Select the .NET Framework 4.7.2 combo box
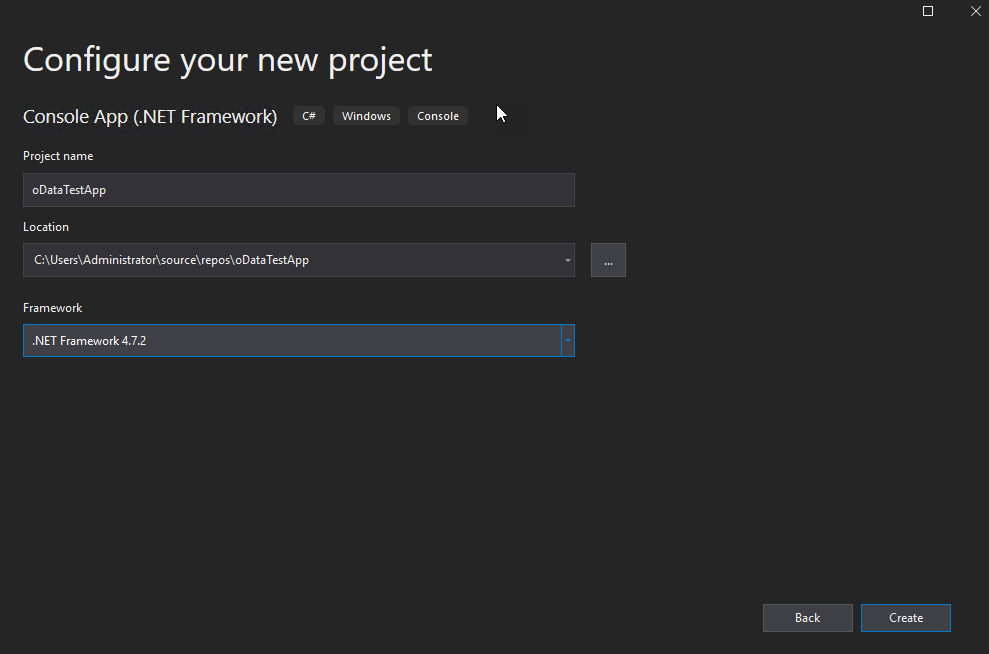Screen dimensions: 989x654 coord(290,341)
